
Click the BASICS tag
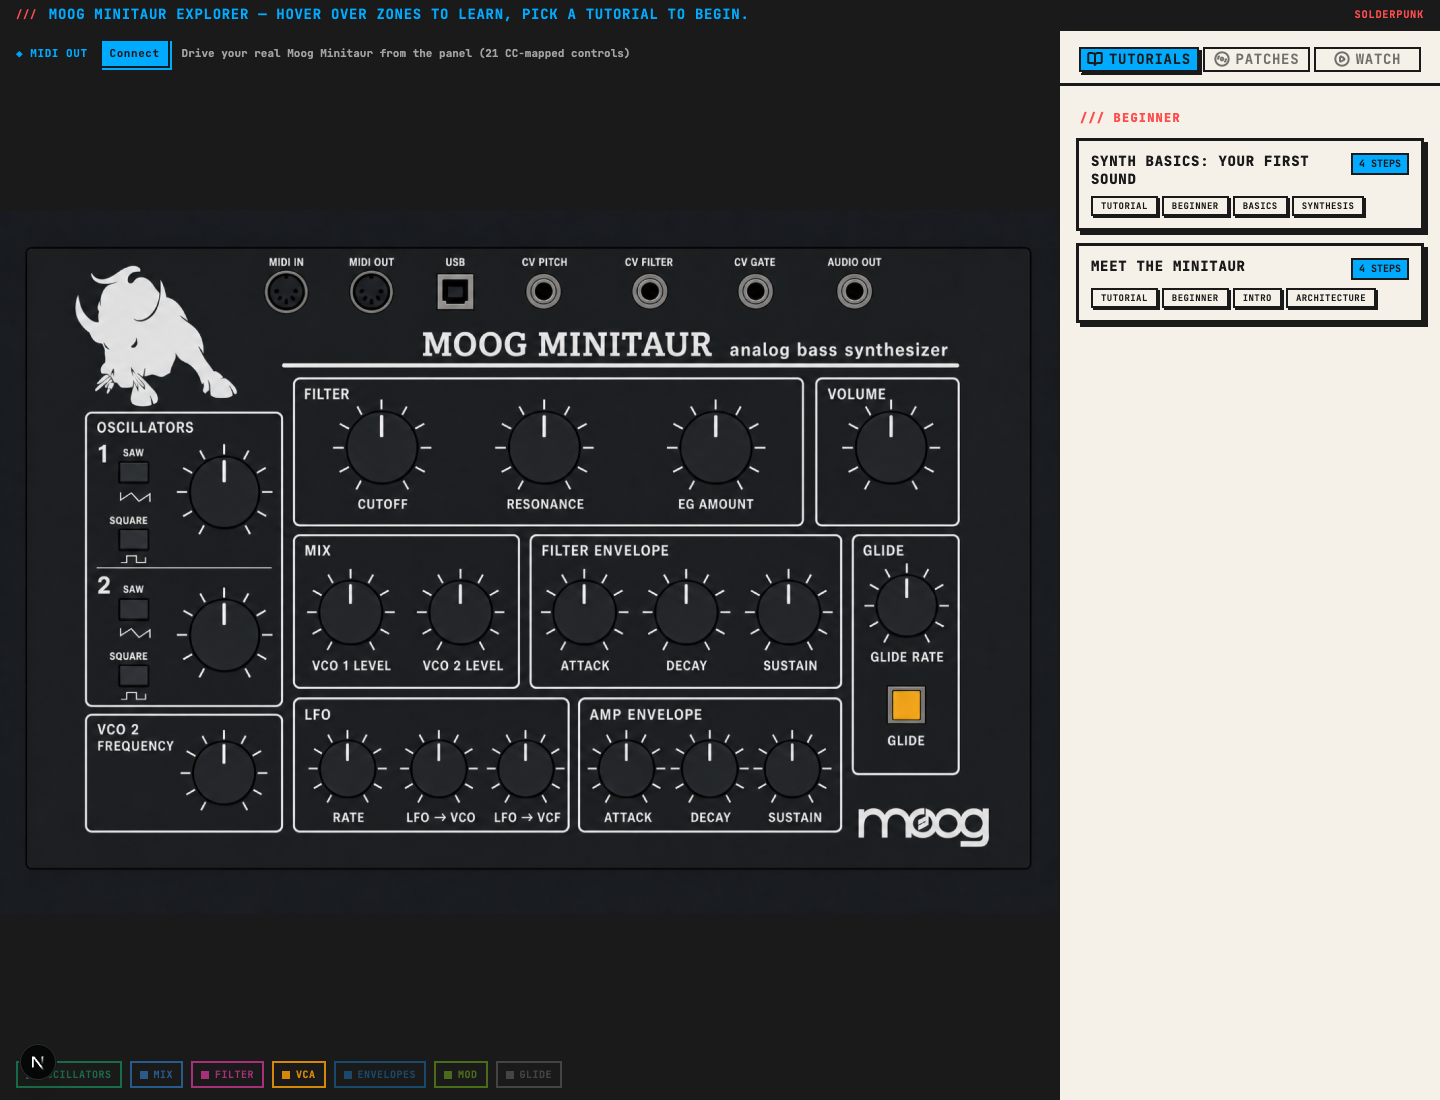click(x=1259, y=206)
